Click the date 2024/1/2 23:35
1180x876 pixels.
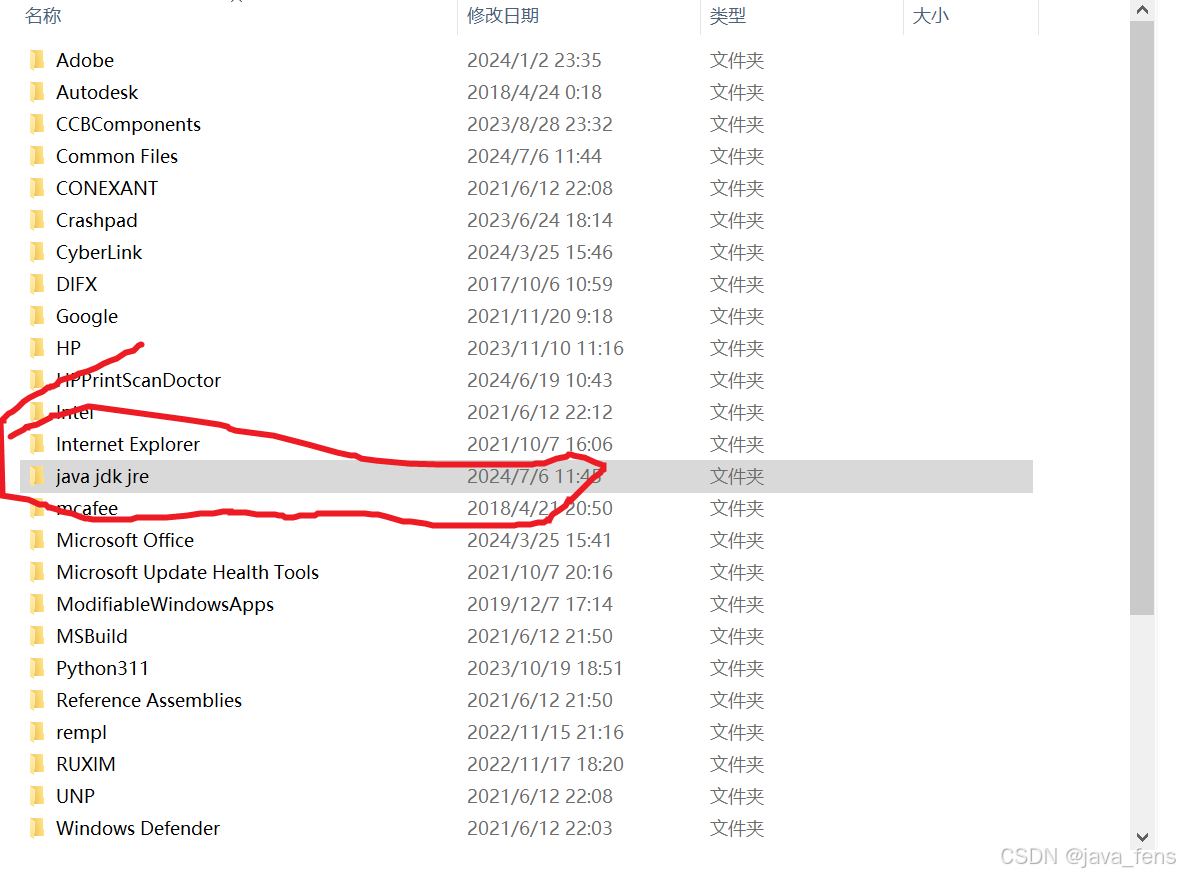(534, 60)
